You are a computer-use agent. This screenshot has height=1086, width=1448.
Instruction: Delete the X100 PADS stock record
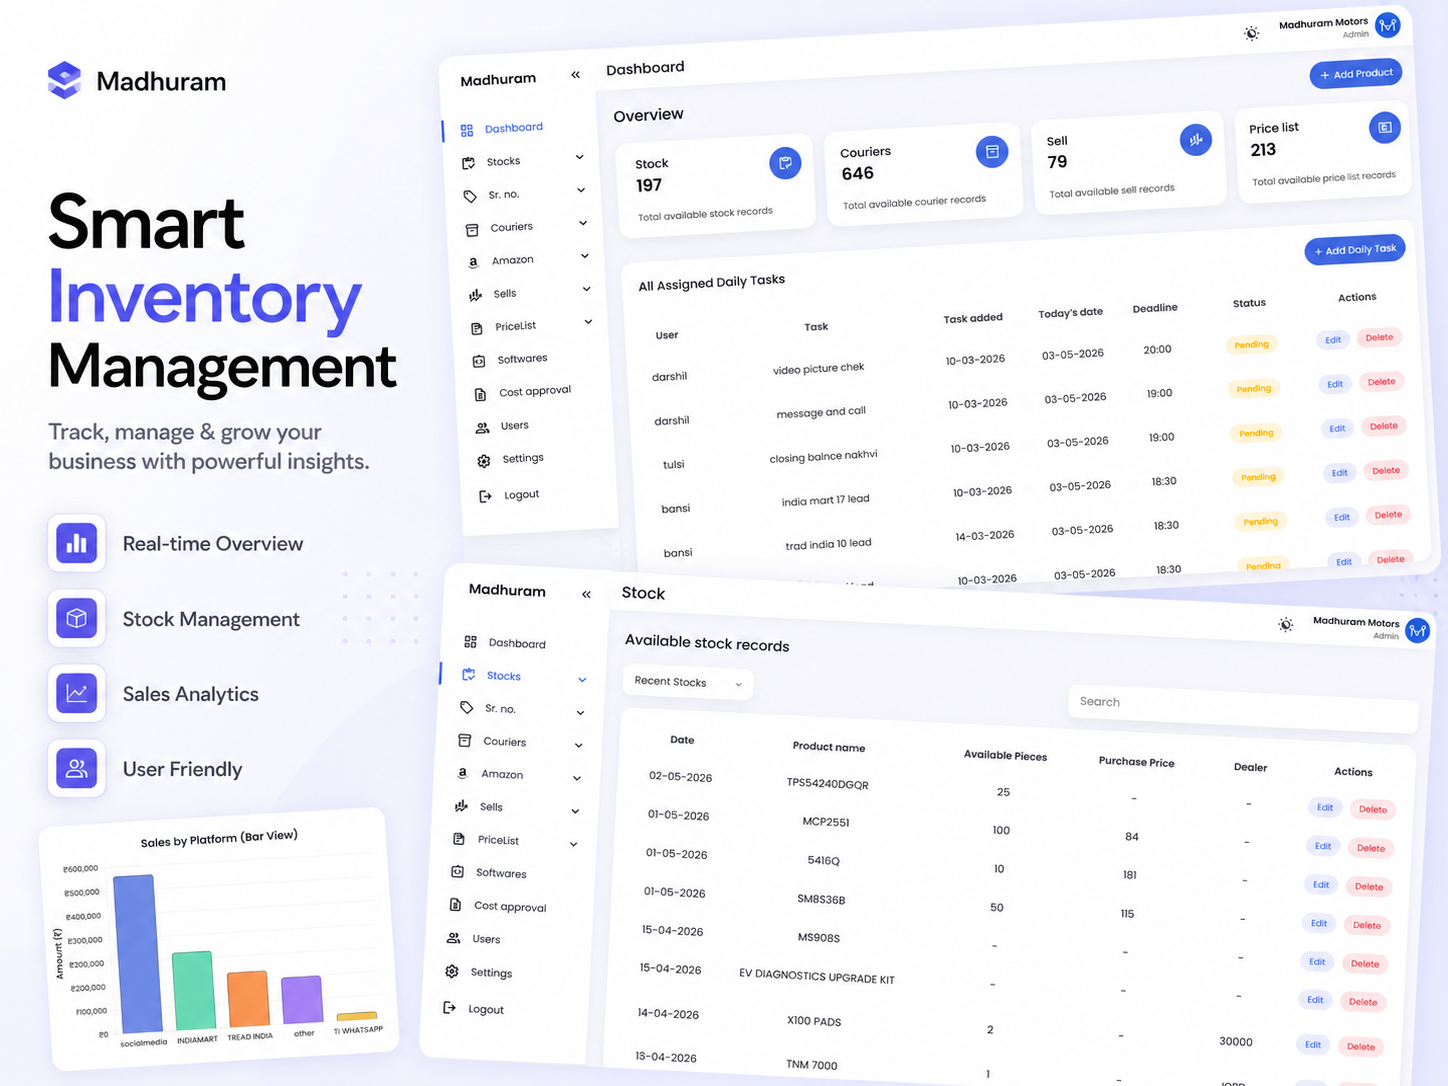(1361, 1047)
